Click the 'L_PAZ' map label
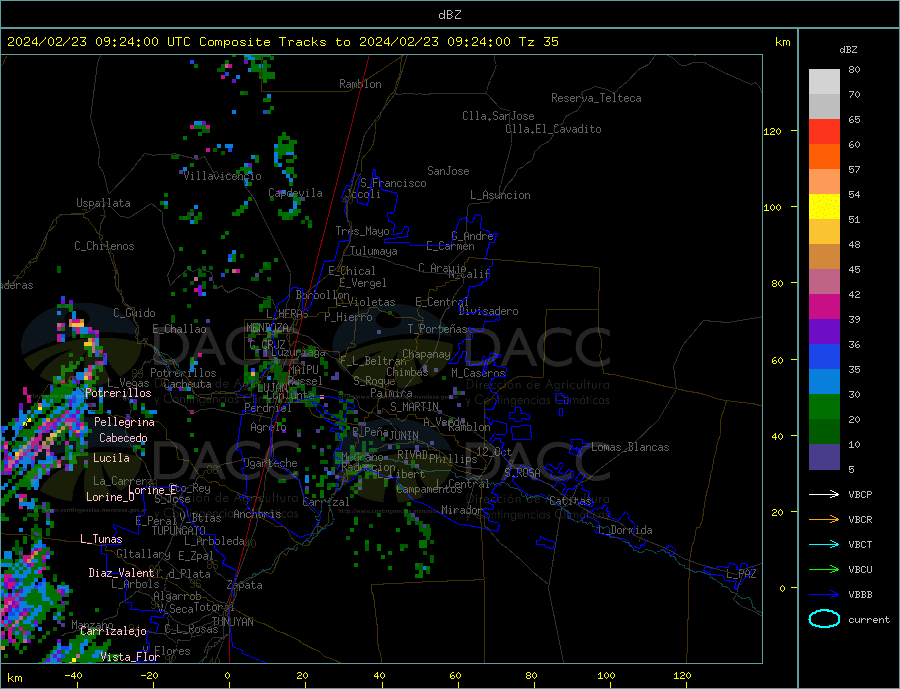This screenshot has height=689, width=900. pyautogui.click(x=741, y=574)
